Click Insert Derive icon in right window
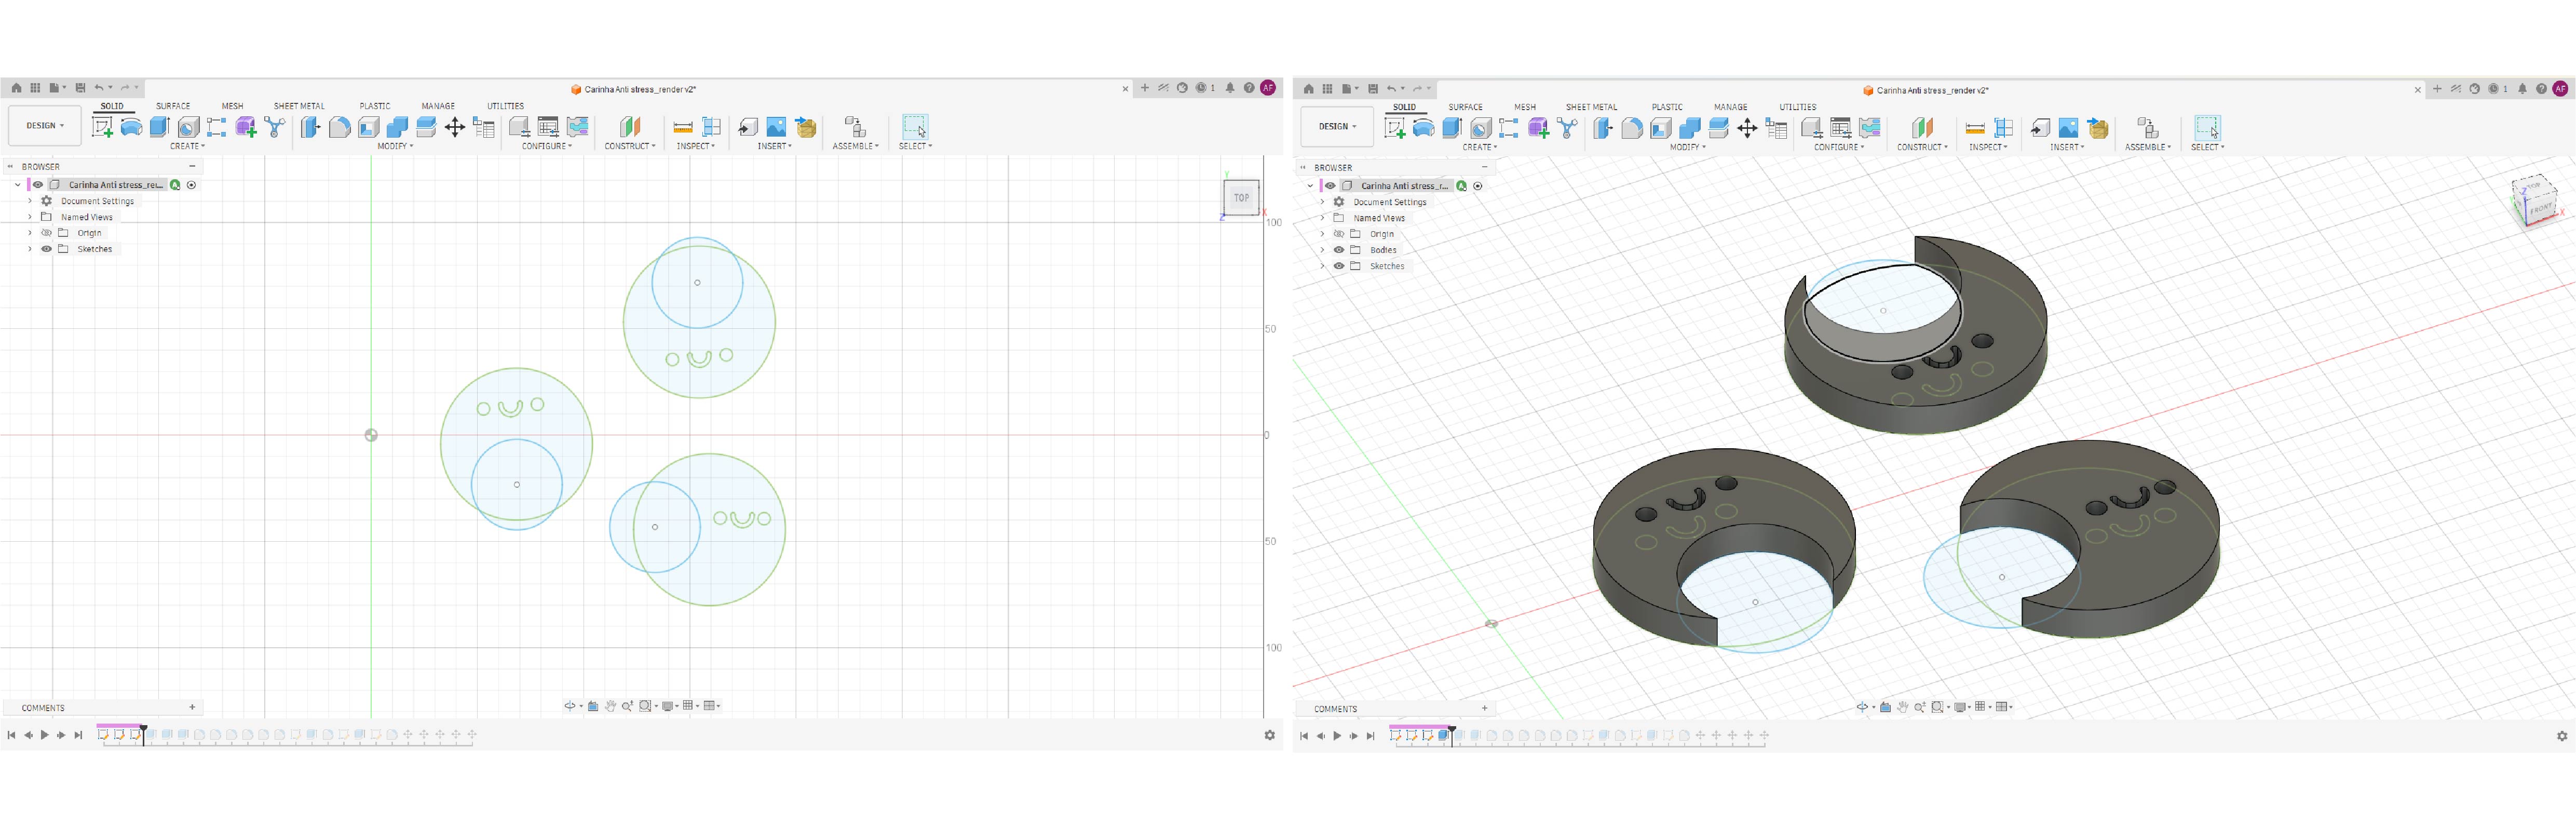The width and height of the screenshot is (2576, 828). [2040, 128]
